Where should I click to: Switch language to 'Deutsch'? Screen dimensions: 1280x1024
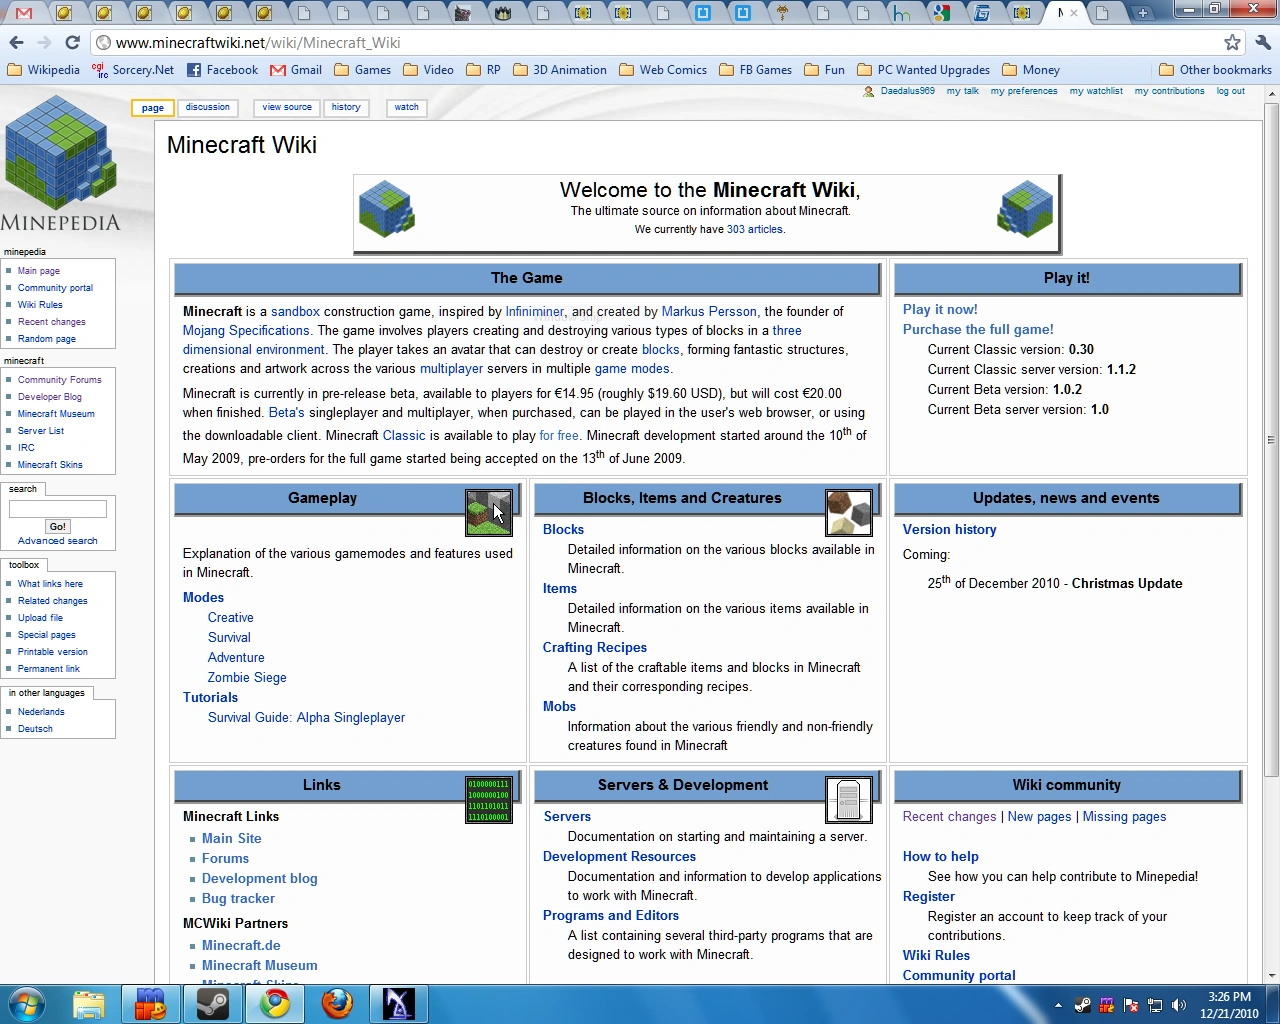[35, 729]
